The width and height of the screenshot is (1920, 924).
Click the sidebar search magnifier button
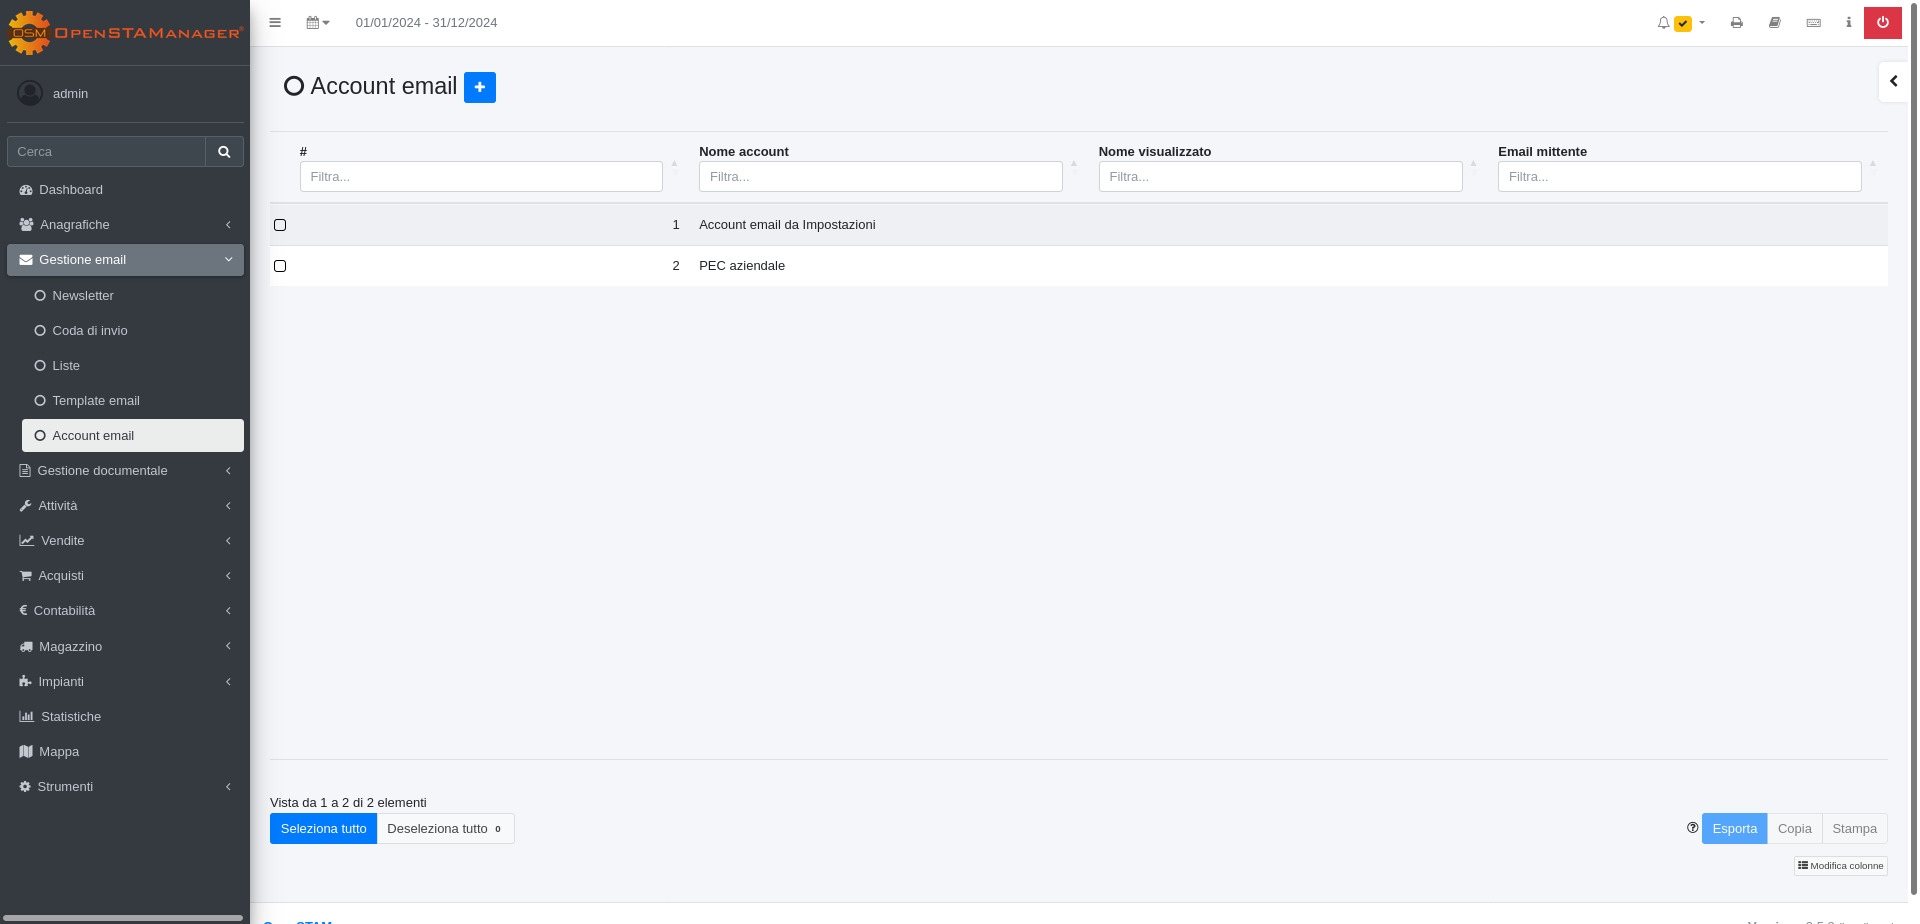click(224, 152)
